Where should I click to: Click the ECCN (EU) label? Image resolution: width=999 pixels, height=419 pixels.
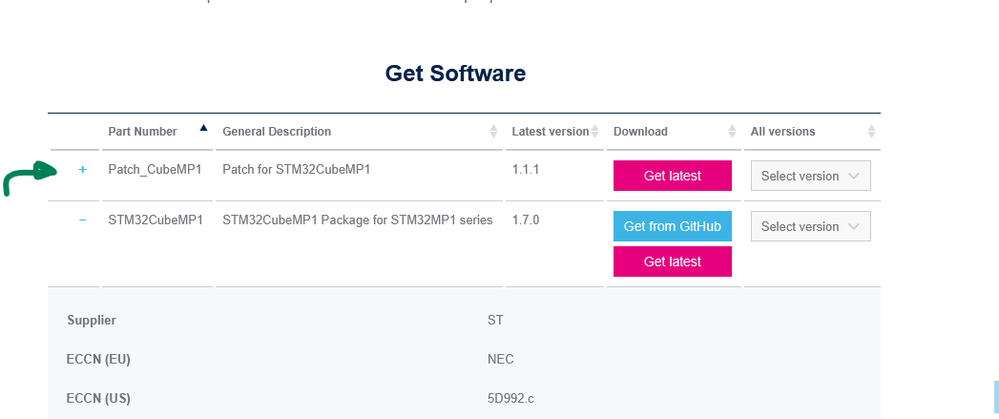pyautogui.click(x=98, y=360)
